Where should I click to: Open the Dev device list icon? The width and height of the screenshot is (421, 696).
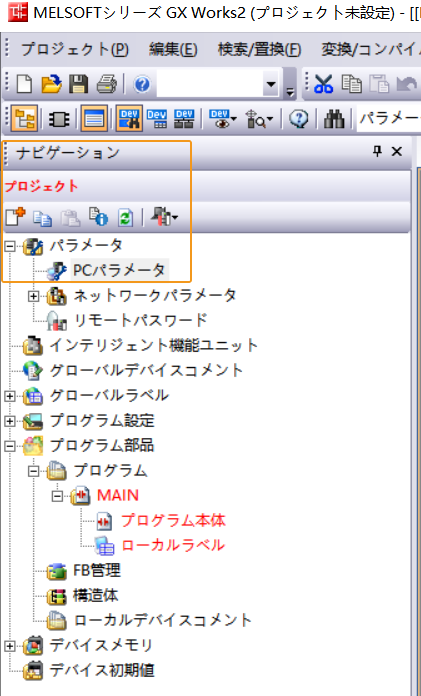coord(157,119)
